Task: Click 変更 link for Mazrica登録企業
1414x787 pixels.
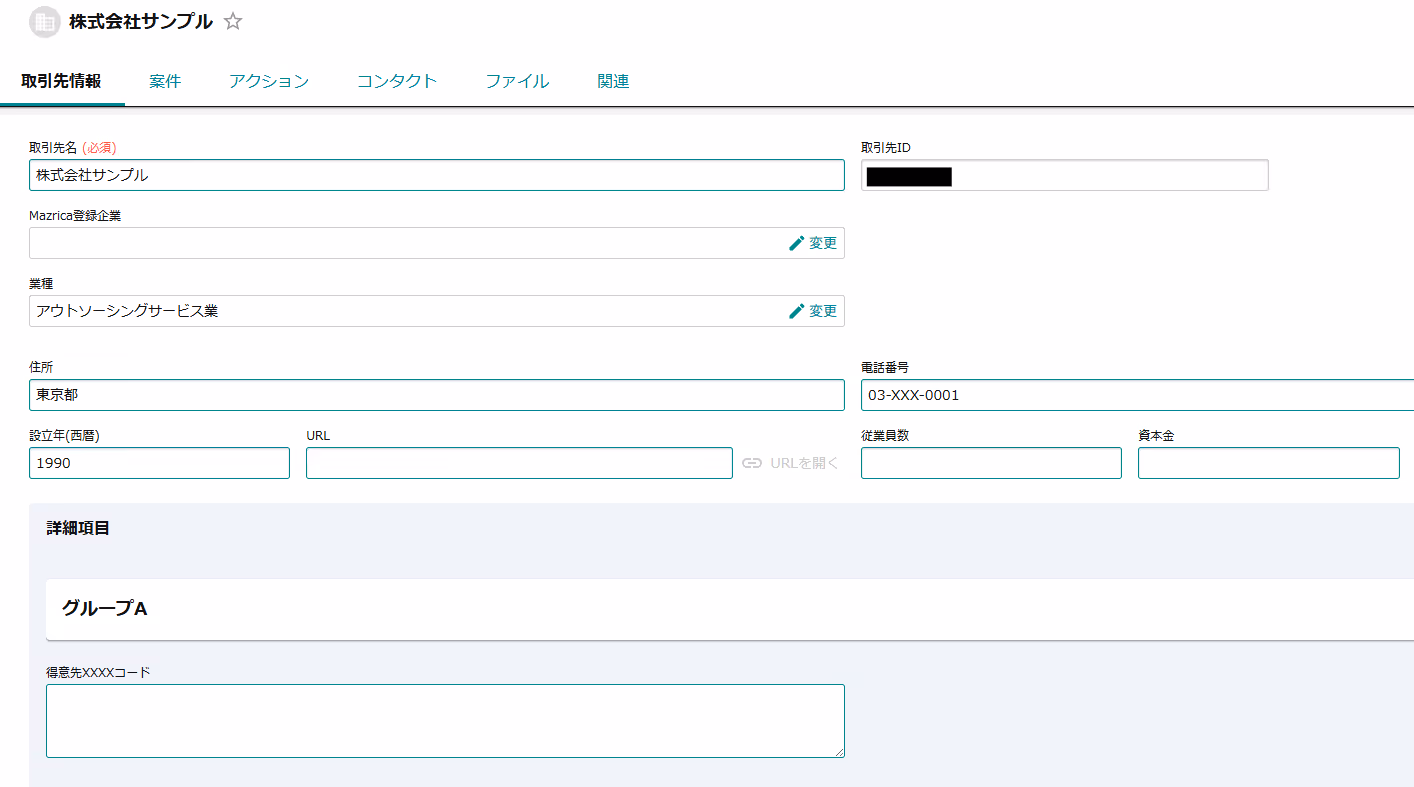Action: click(823, 243)
